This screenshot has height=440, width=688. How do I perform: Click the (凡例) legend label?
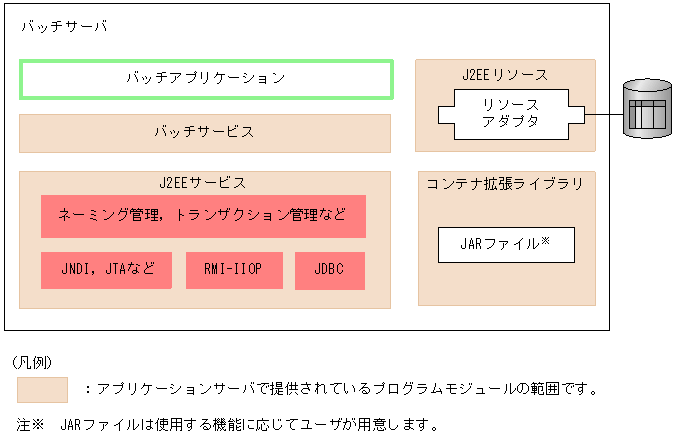[31, 361]
